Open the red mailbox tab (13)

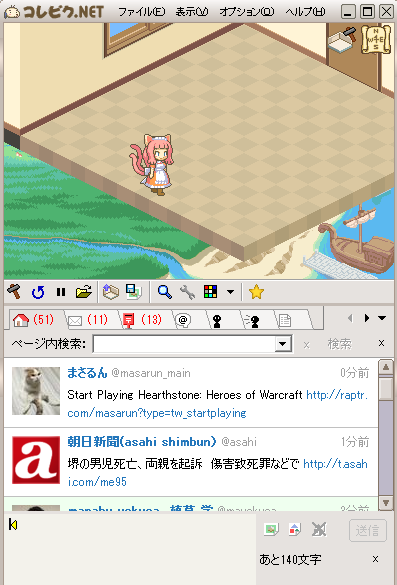point(143,320)
